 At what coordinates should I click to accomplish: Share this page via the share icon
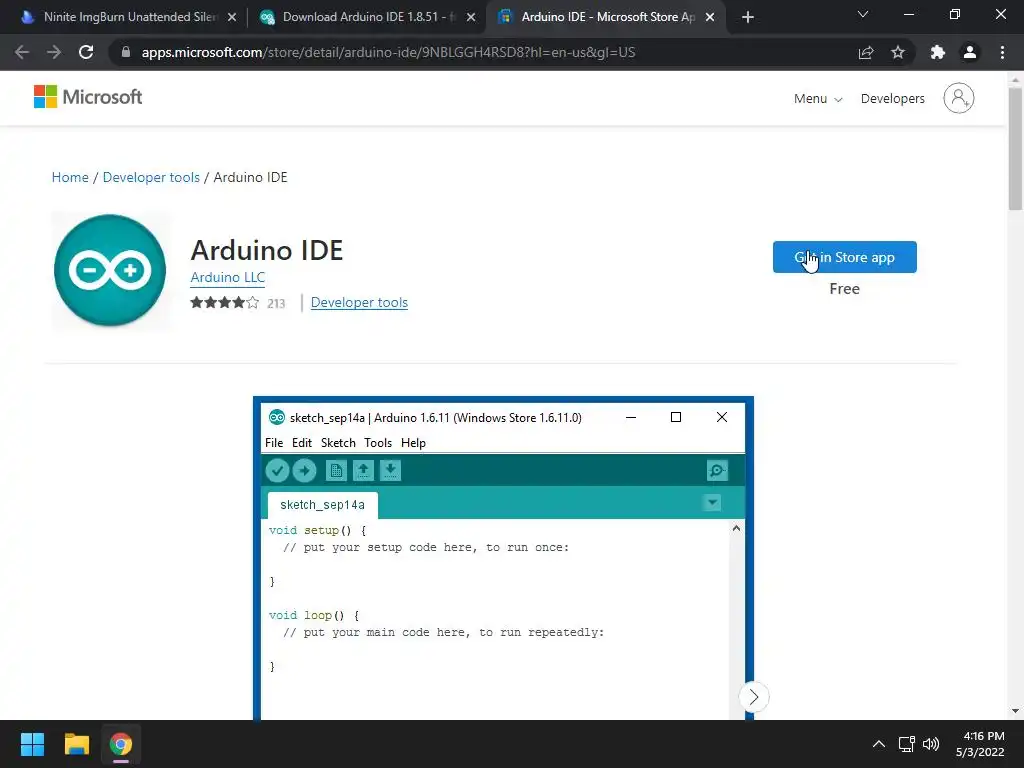pyautogui.click(x=866, y=52)
